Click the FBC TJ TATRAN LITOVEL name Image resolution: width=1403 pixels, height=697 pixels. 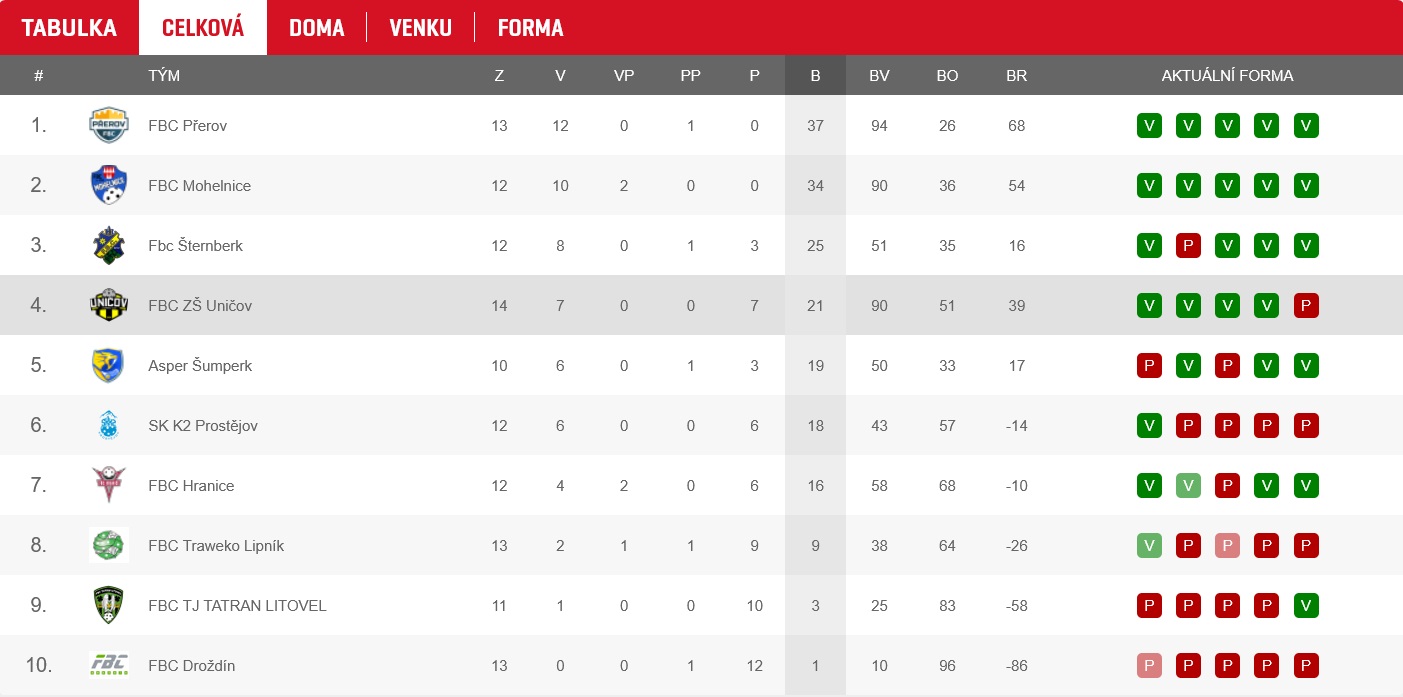pyautogui.click(x=237, y=606)
